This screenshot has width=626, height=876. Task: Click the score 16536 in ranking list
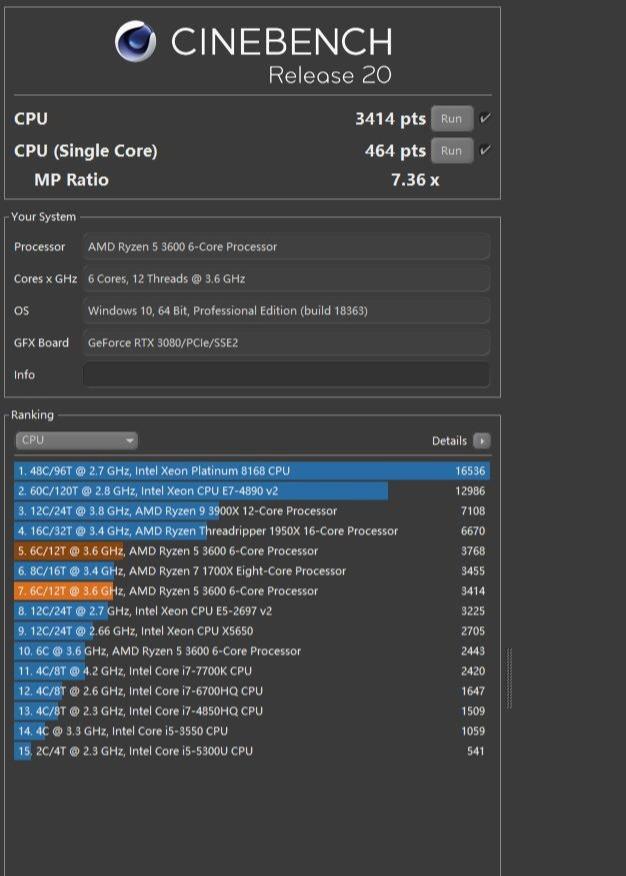point(470,470)
